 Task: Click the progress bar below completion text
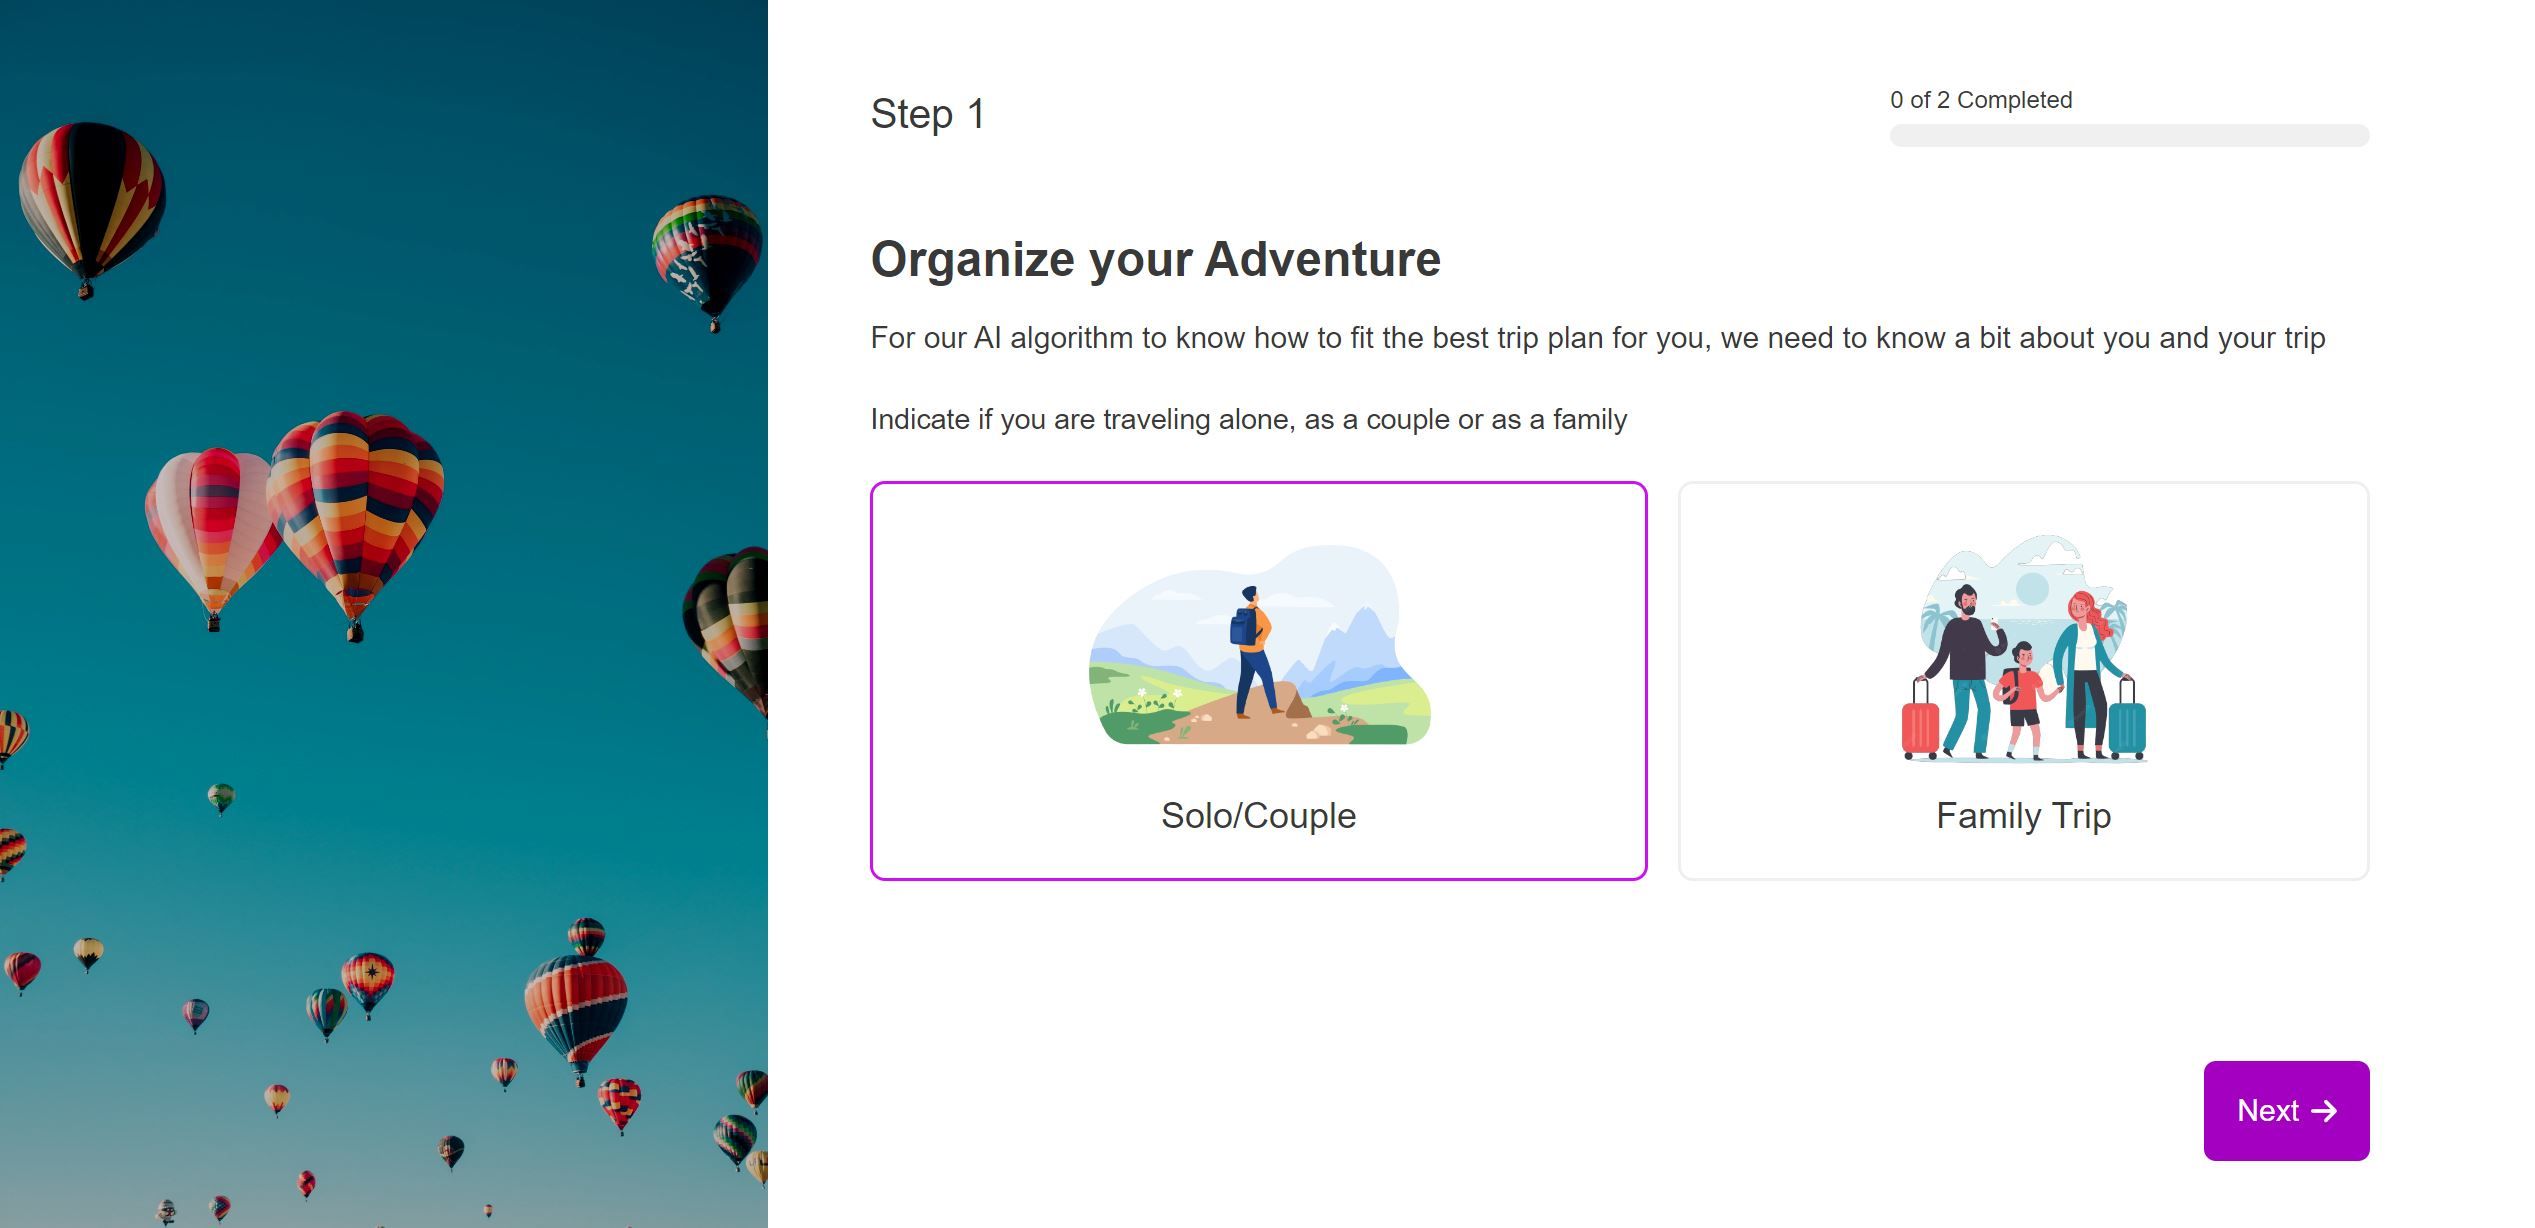point(2128,135)
